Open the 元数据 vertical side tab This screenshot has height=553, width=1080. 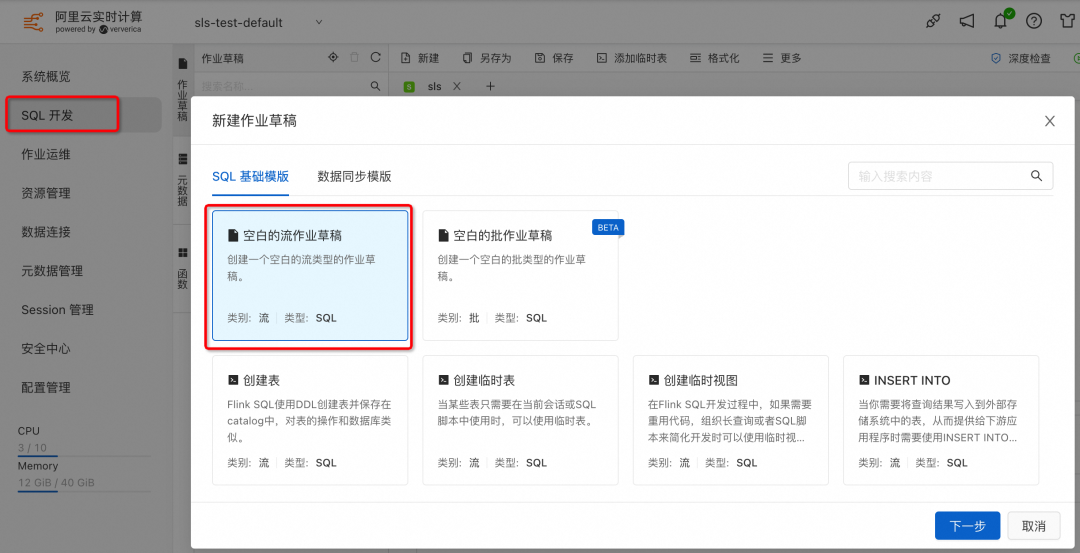click(x=183, y=180)
